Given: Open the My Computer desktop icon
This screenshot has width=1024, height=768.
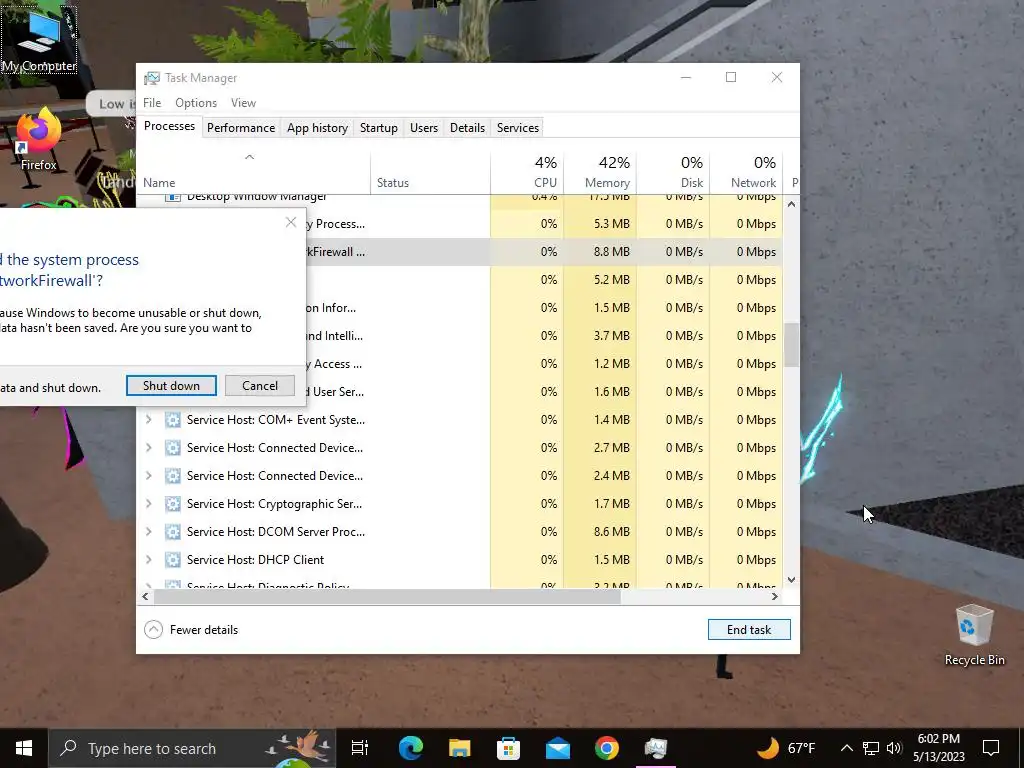Looking at the screenshot, I should point(39,39).
